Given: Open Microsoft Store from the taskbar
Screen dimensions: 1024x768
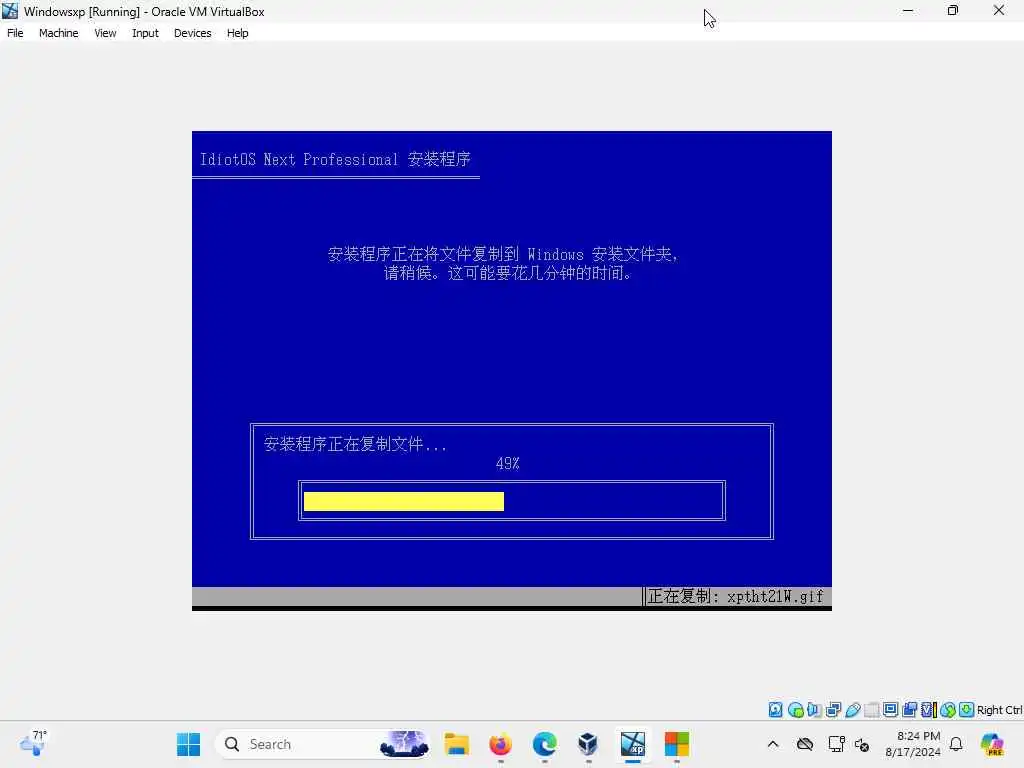Looking at the screenshot, I should coord(677,744).
